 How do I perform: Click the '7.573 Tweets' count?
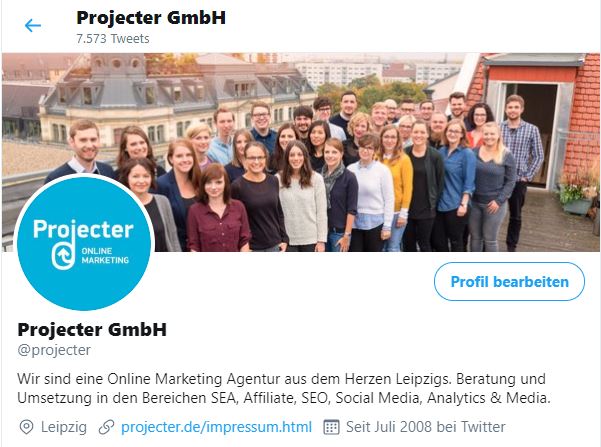tap(113, 39)
